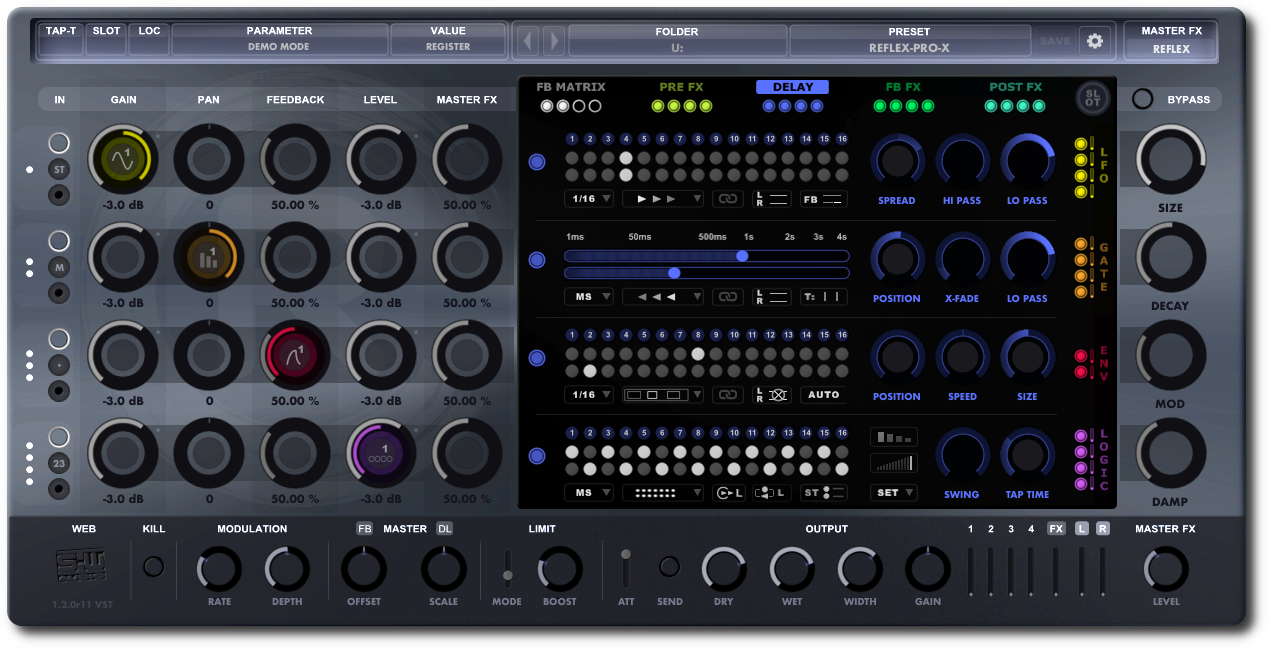Click the descending bars pattern icon above SET
Image resolution: width=1269 pixels, height=649 pixels.
coord(894,438)
